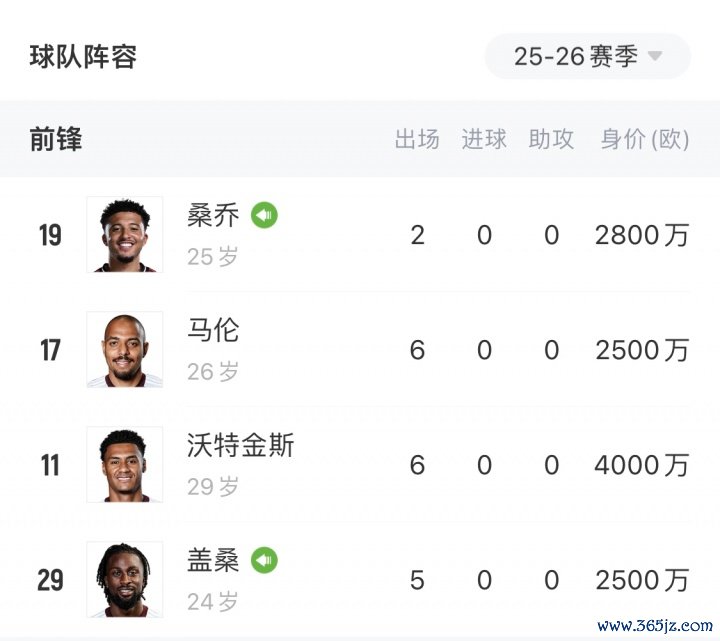Open the 25-26赛季 season dropdown
The image size is (720, 641).
[x=587, y=56]
